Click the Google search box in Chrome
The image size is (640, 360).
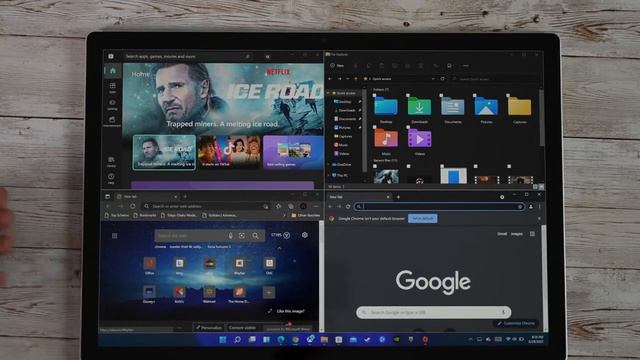coord(433,312)
